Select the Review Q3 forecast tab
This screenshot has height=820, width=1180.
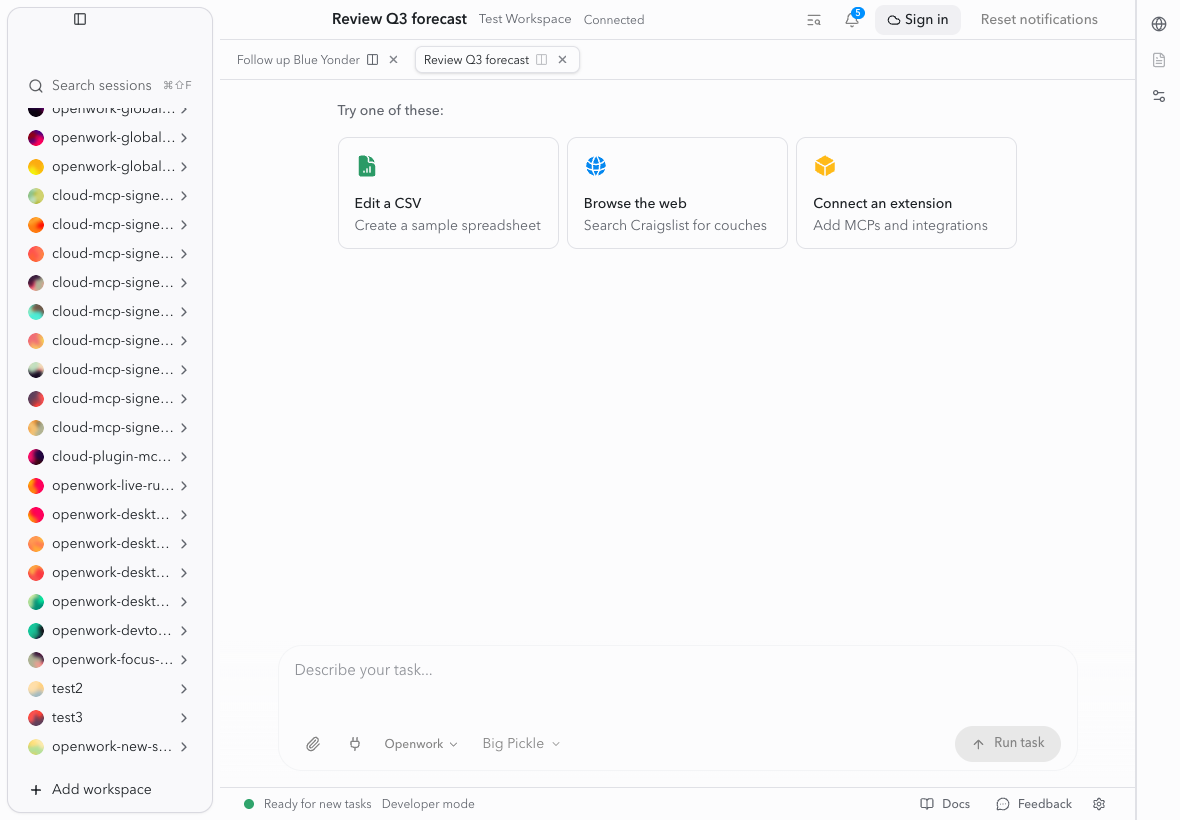[x=476, y=59]
